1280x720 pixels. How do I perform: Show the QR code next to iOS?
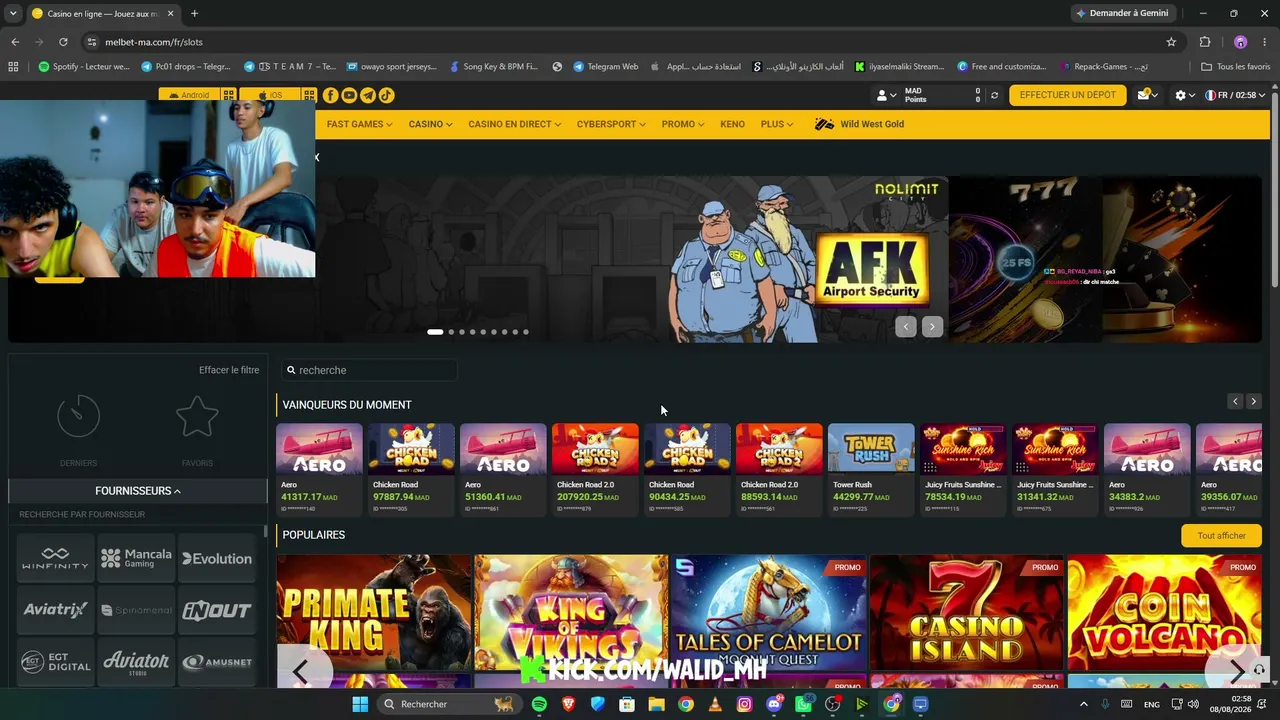pyautogui.click(x=309, y=95)
